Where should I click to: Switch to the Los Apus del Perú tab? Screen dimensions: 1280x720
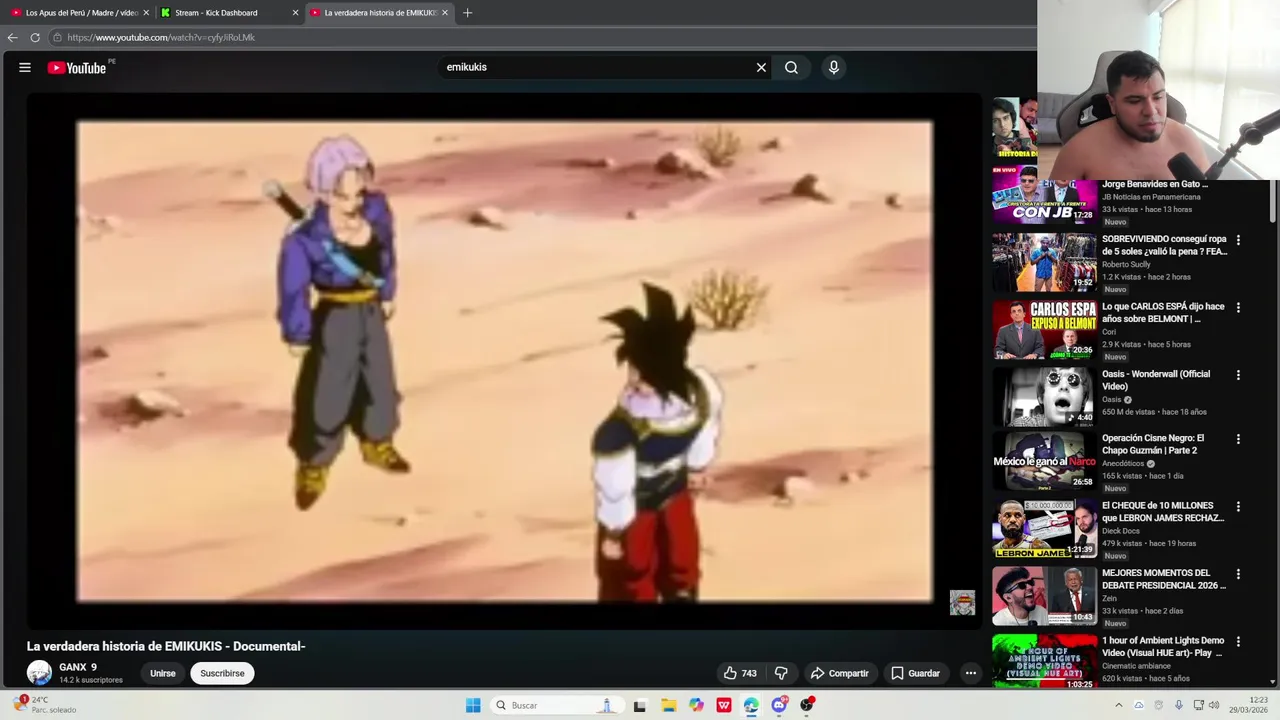81,13
